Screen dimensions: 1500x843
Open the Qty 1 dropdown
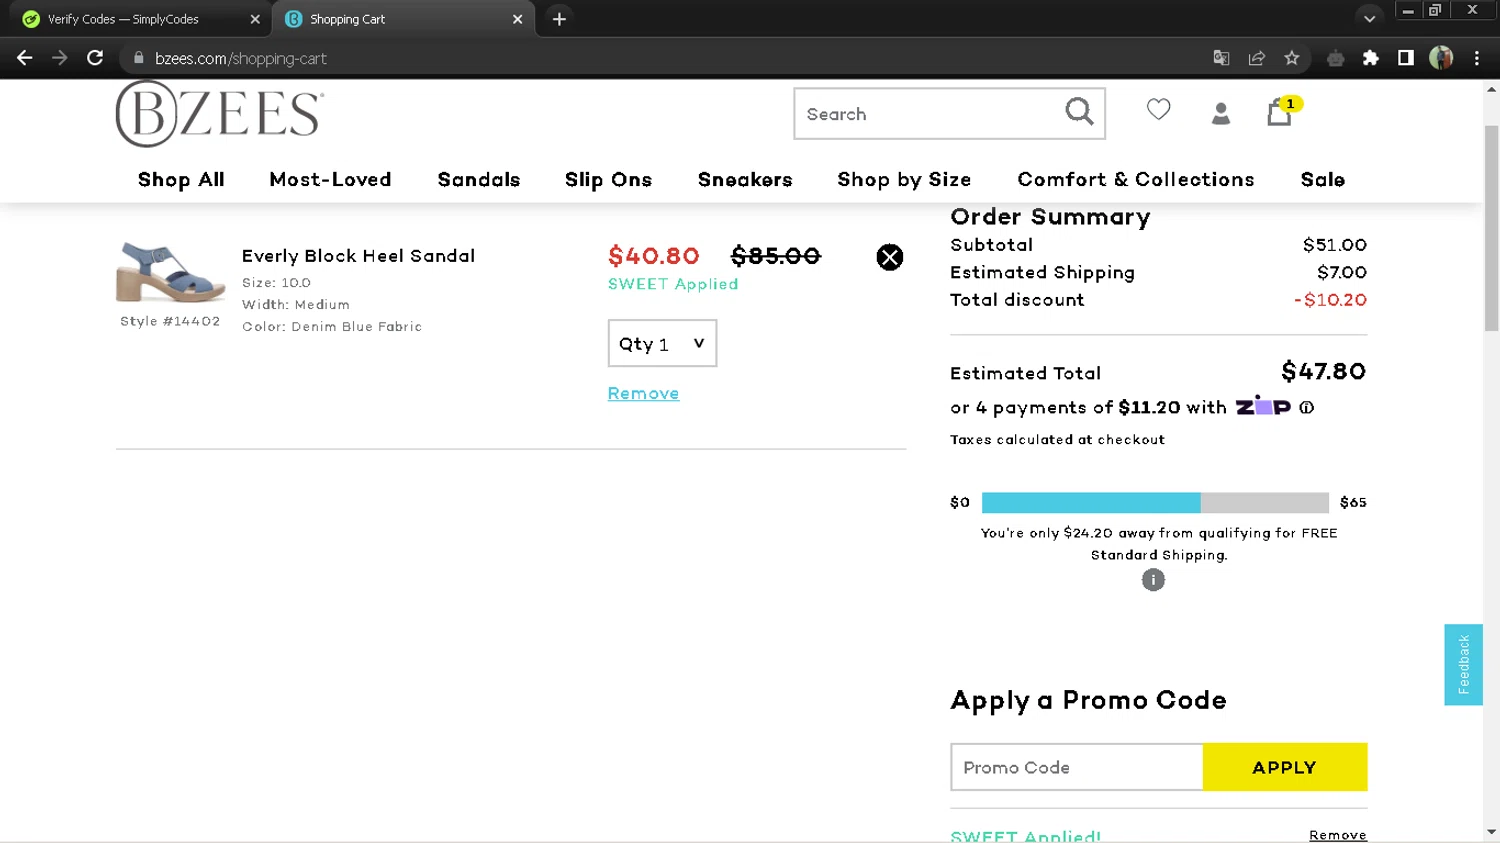pyautogui.click(x=662, y=343)
